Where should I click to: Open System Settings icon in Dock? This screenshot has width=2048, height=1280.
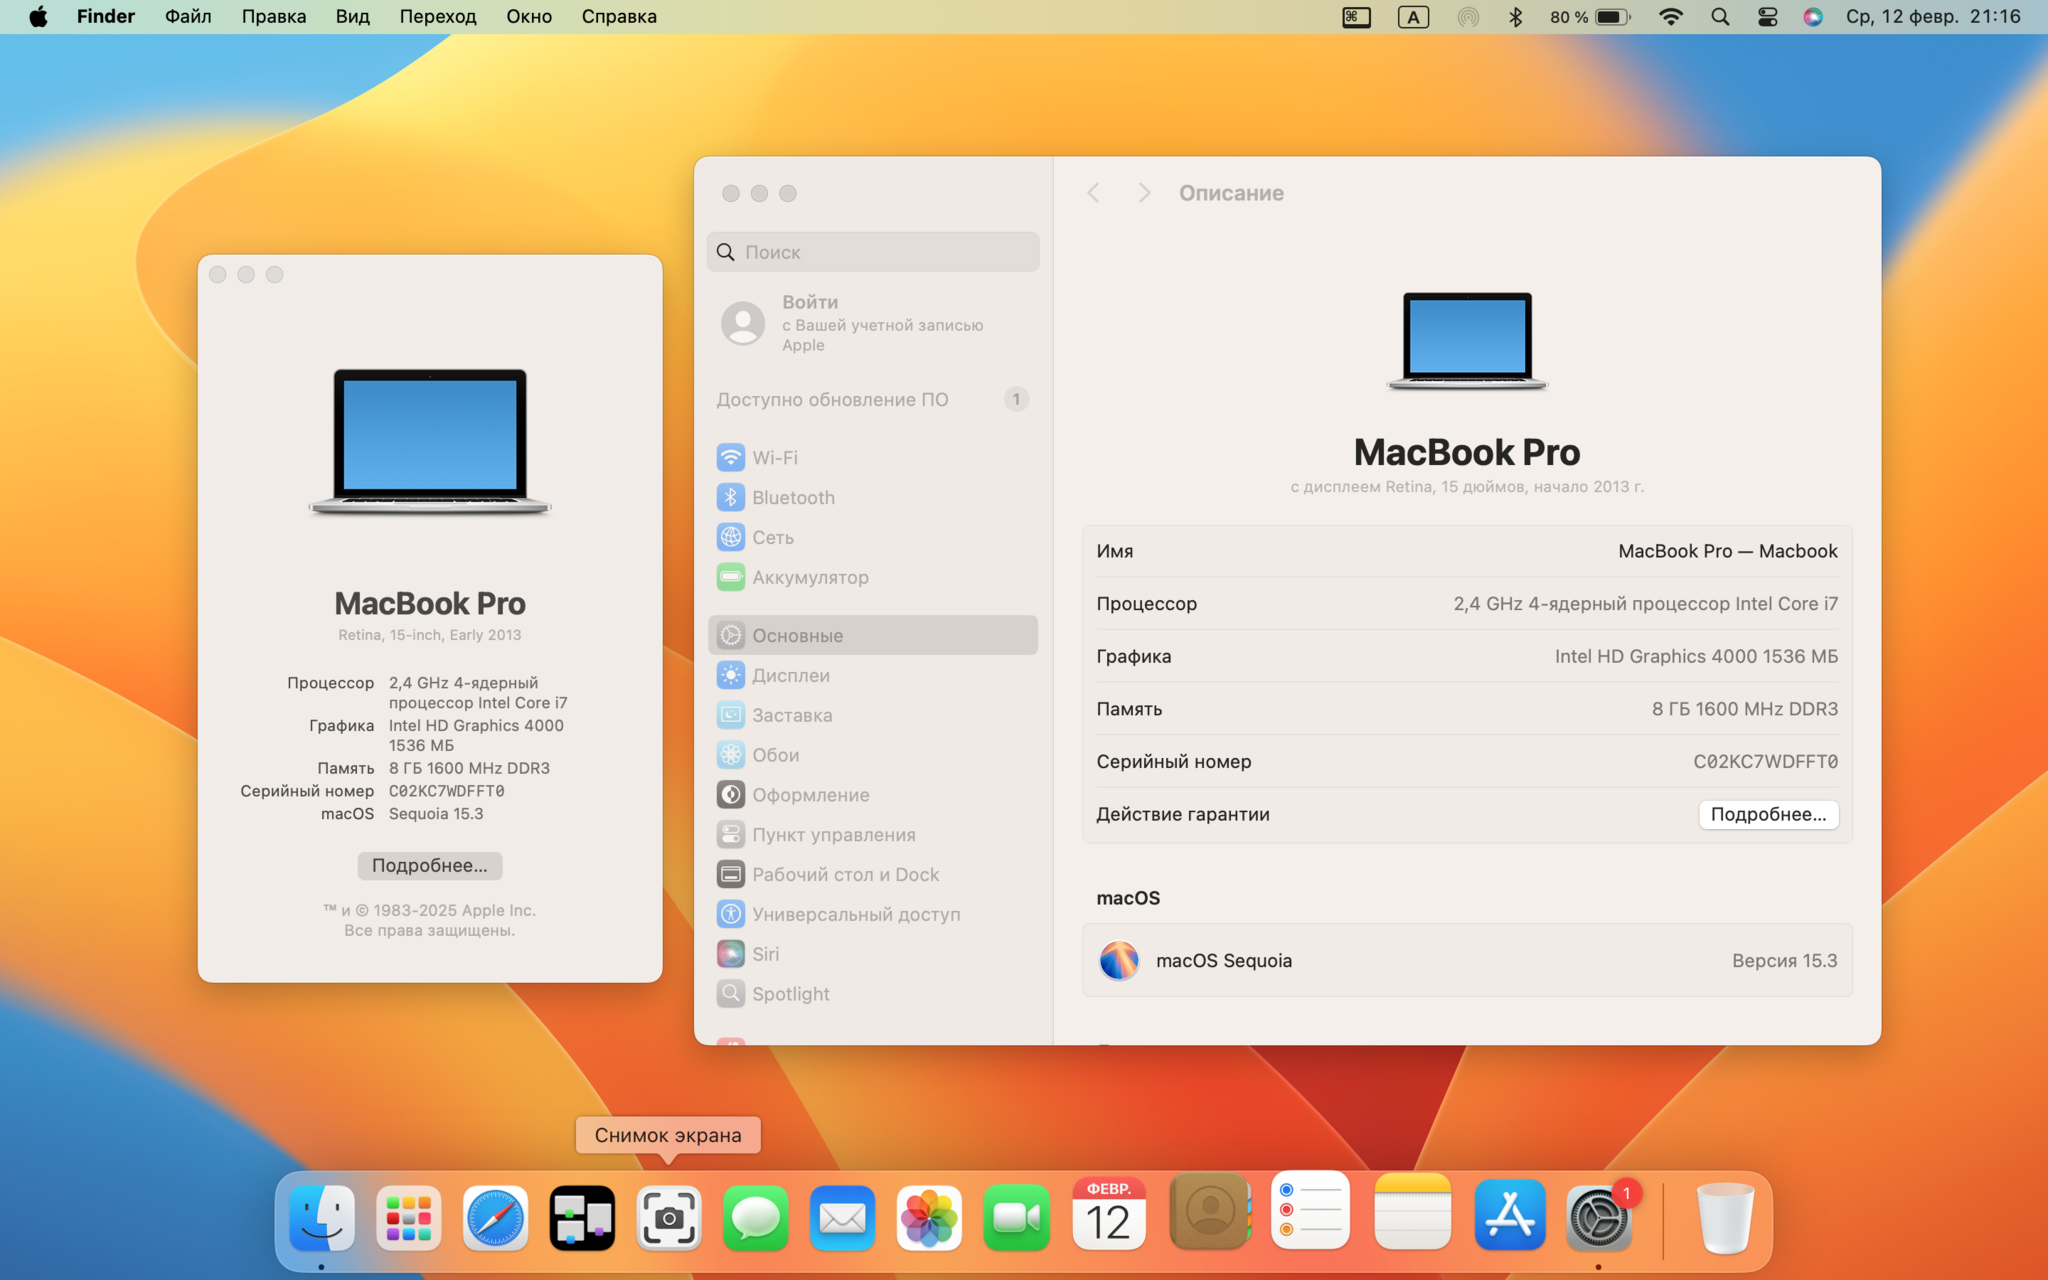tap(1598, 1218)
